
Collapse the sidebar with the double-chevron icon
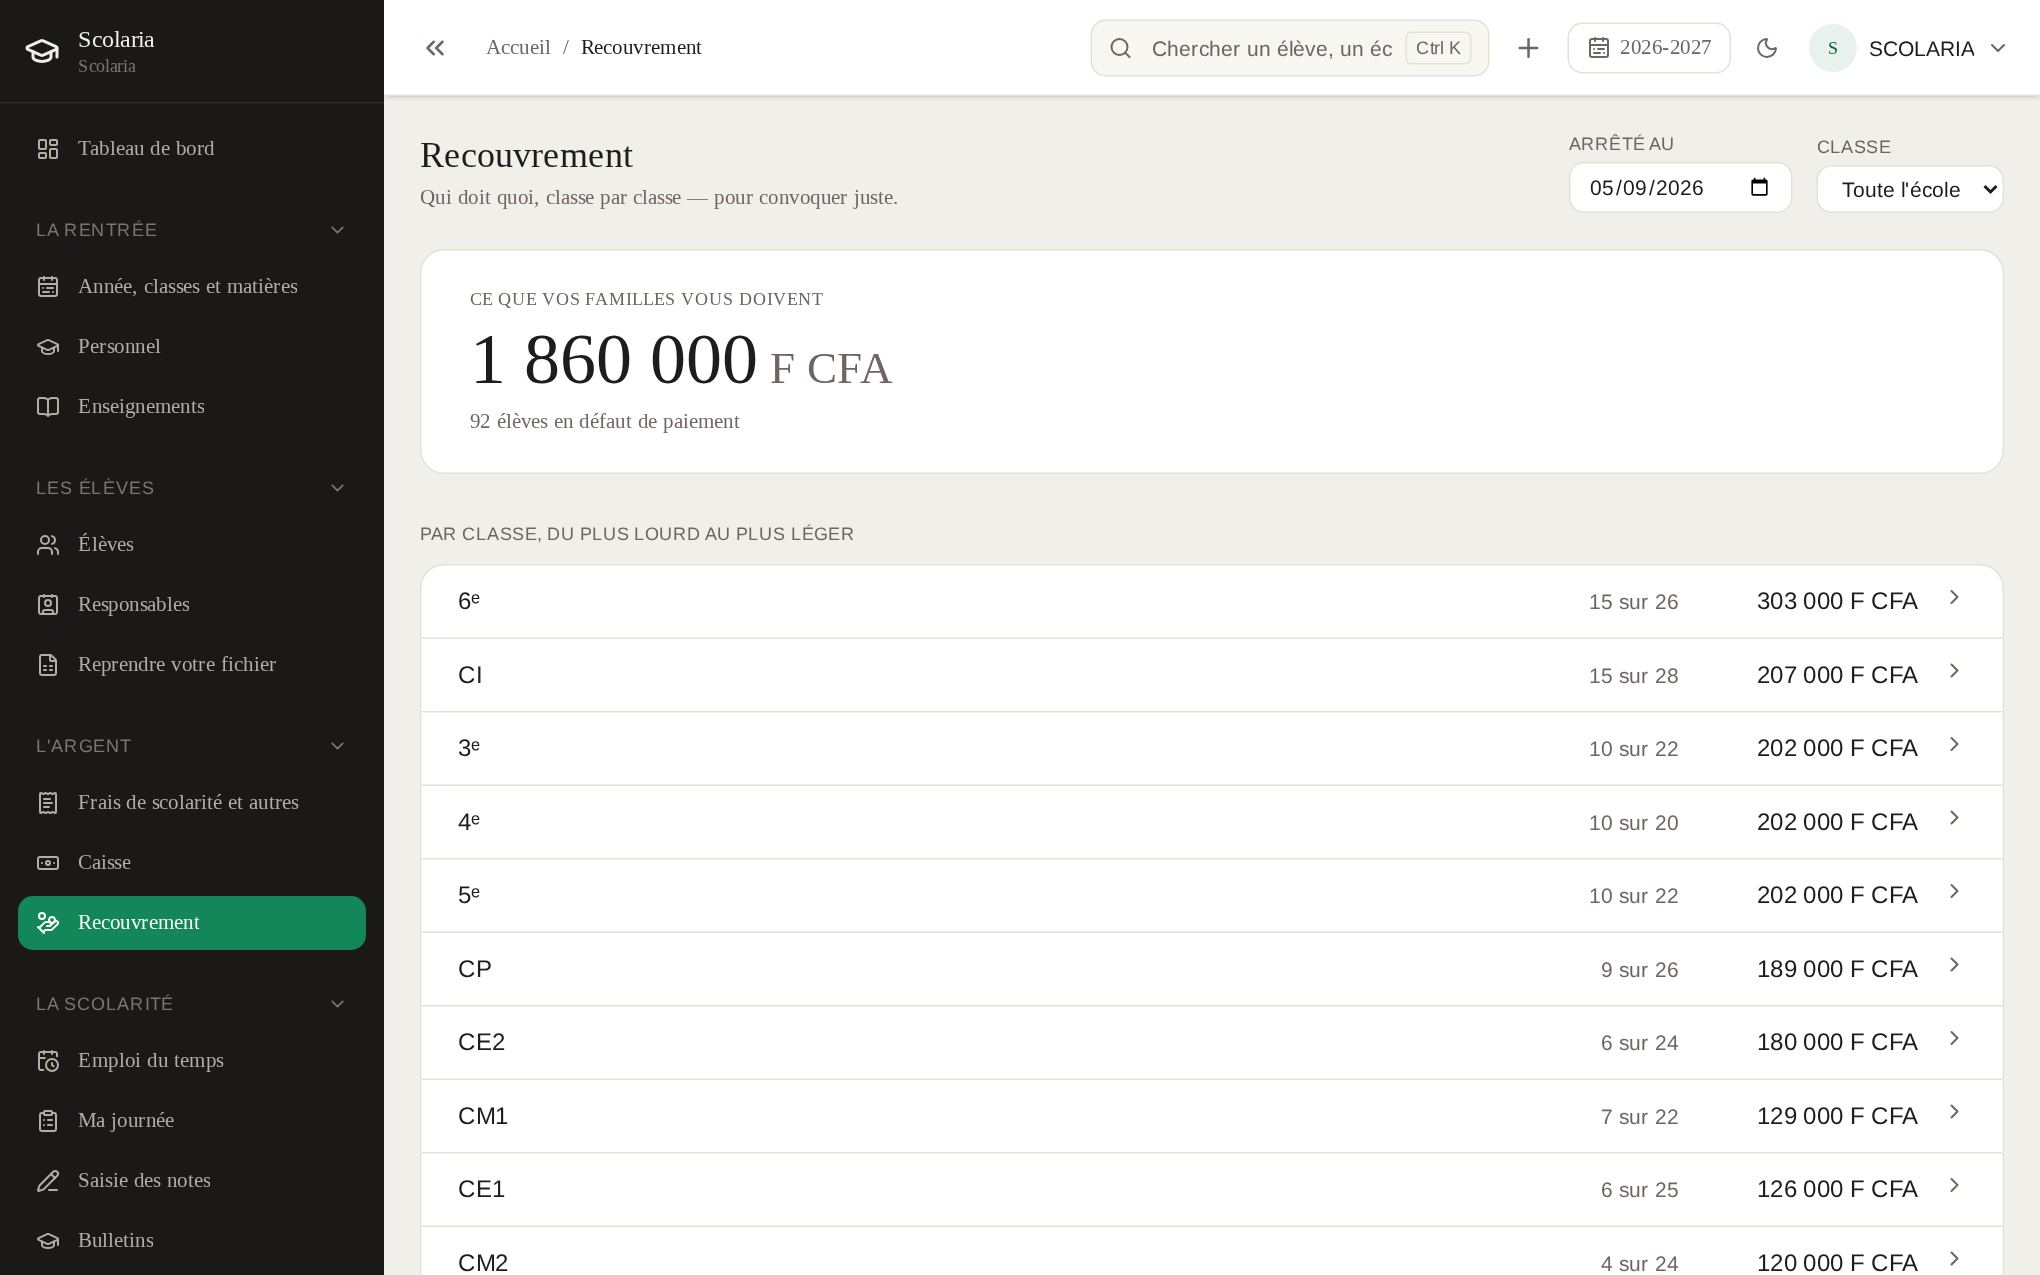coord(435,48)
